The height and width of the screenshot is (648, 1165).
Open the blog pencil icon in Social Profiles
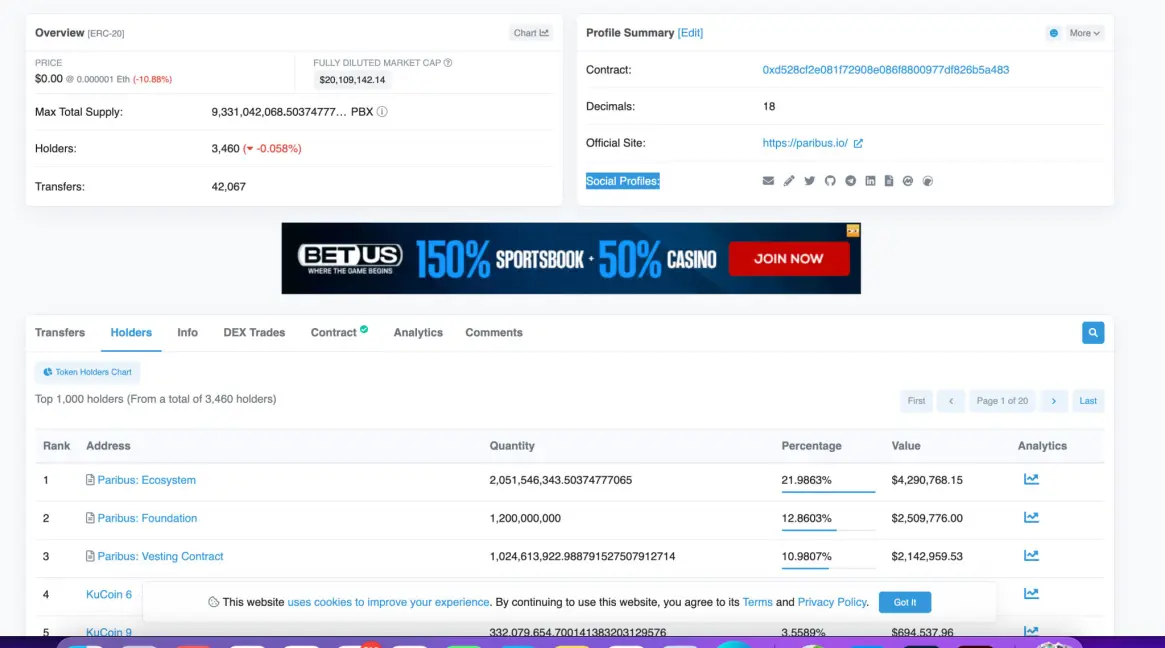point(789,181)
